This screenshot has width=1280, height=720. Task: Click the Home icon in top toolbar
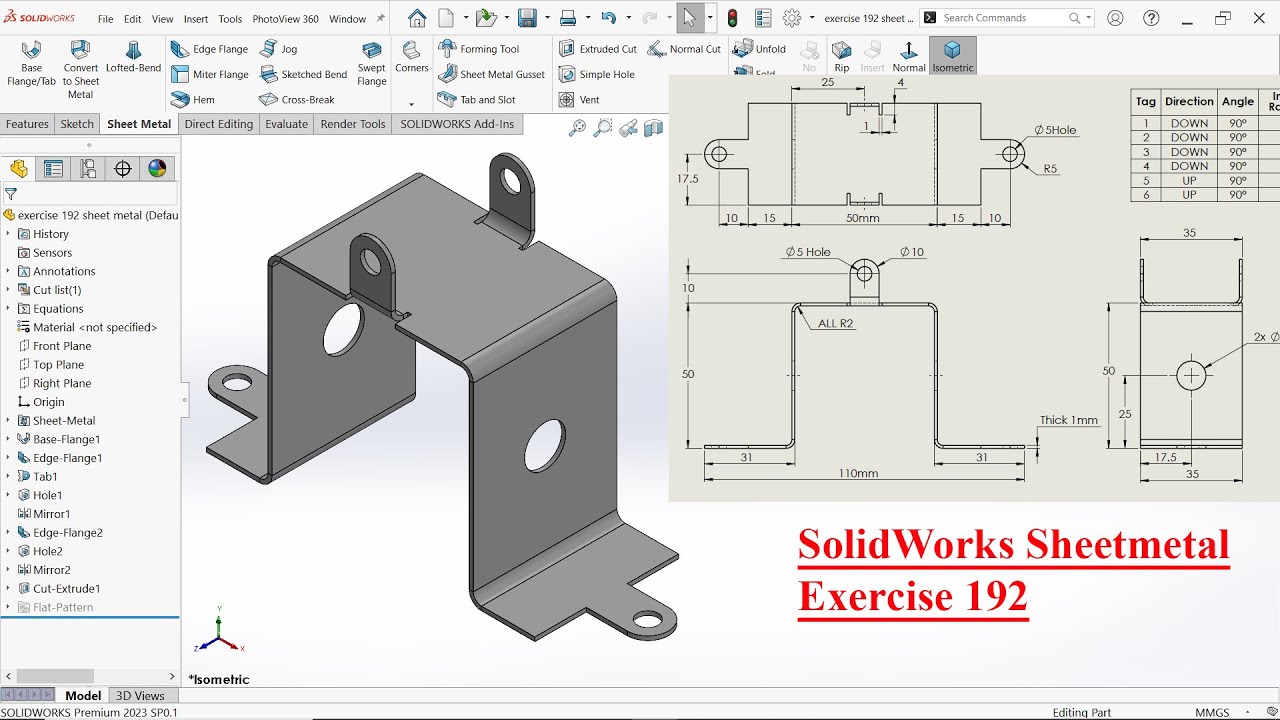(417, 18)
